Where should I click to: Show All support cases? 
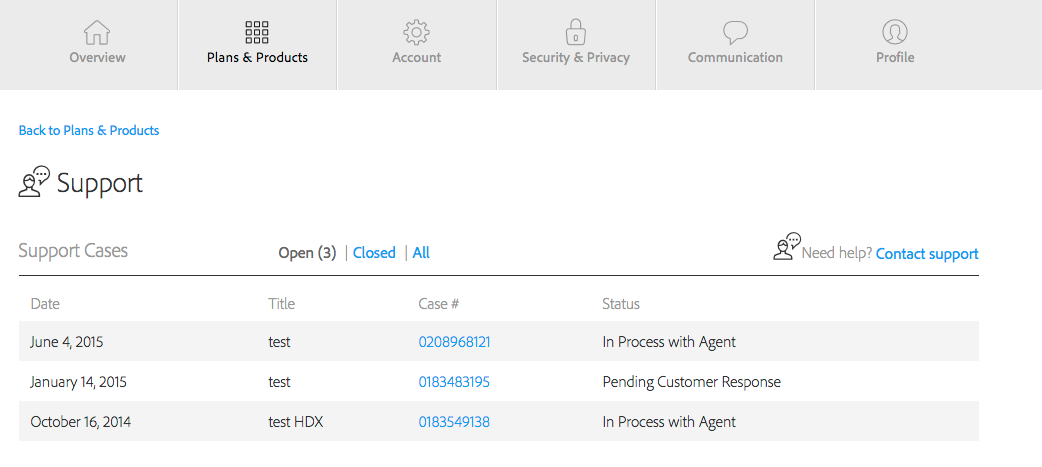(x=421, y=253)
